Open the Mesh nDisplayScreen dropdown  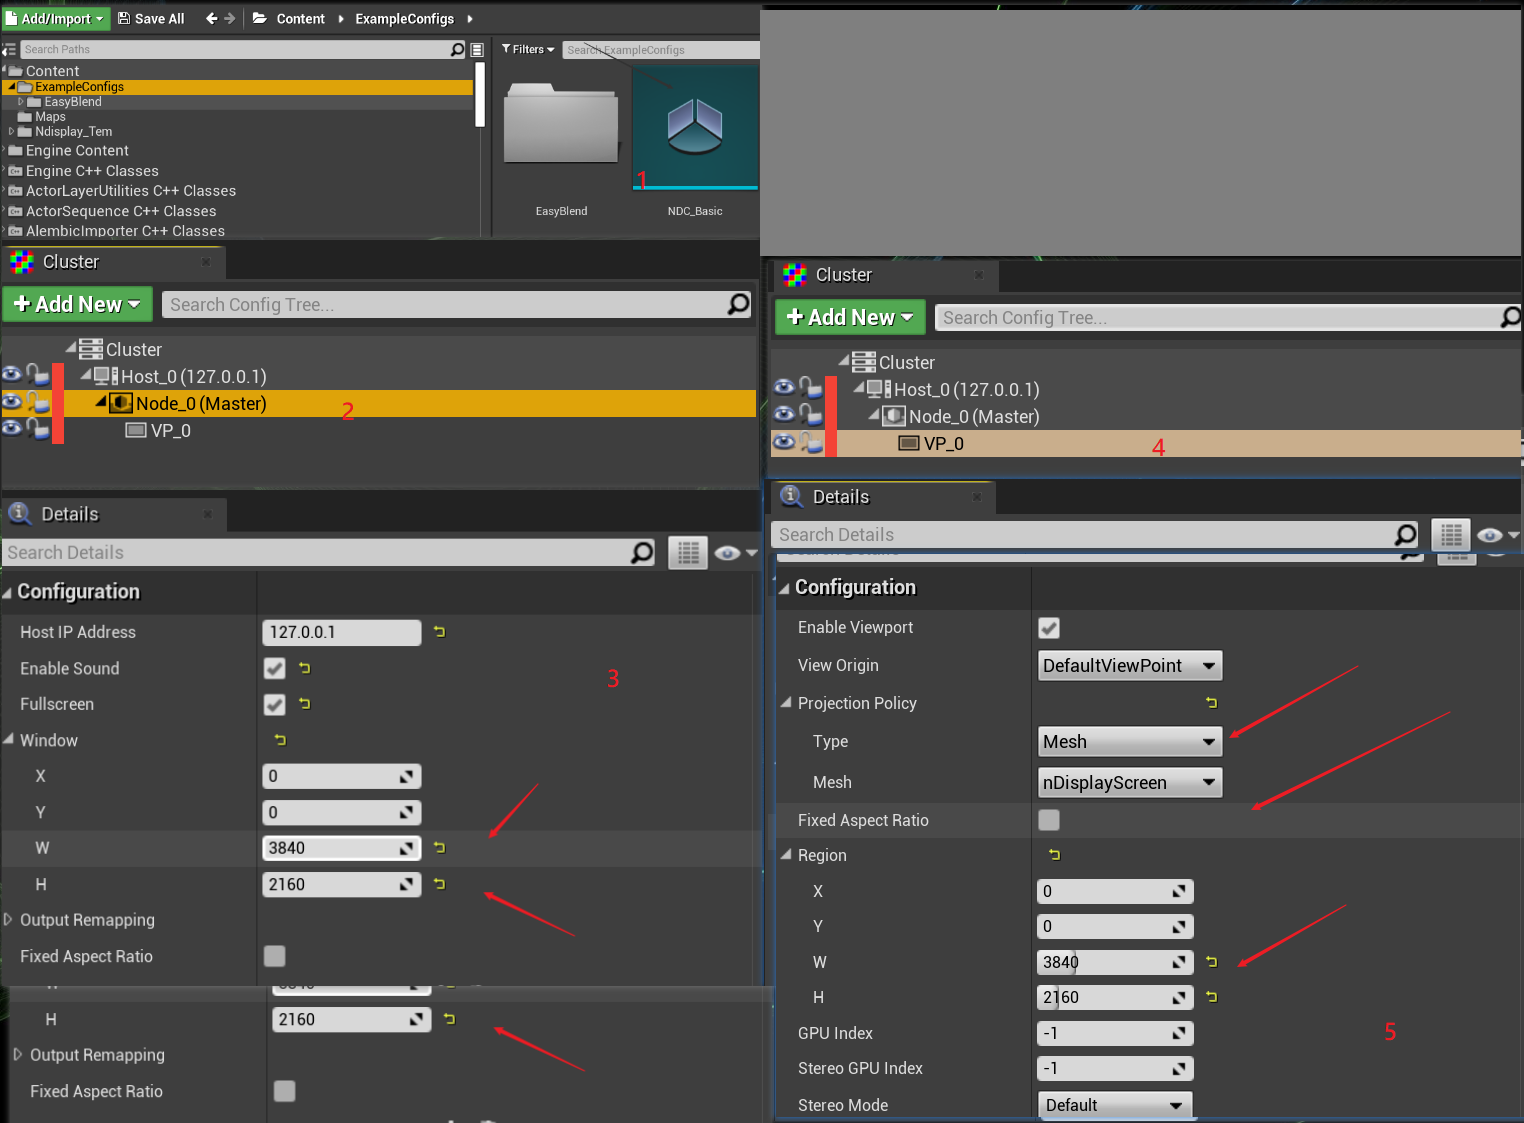[1130, 783]
